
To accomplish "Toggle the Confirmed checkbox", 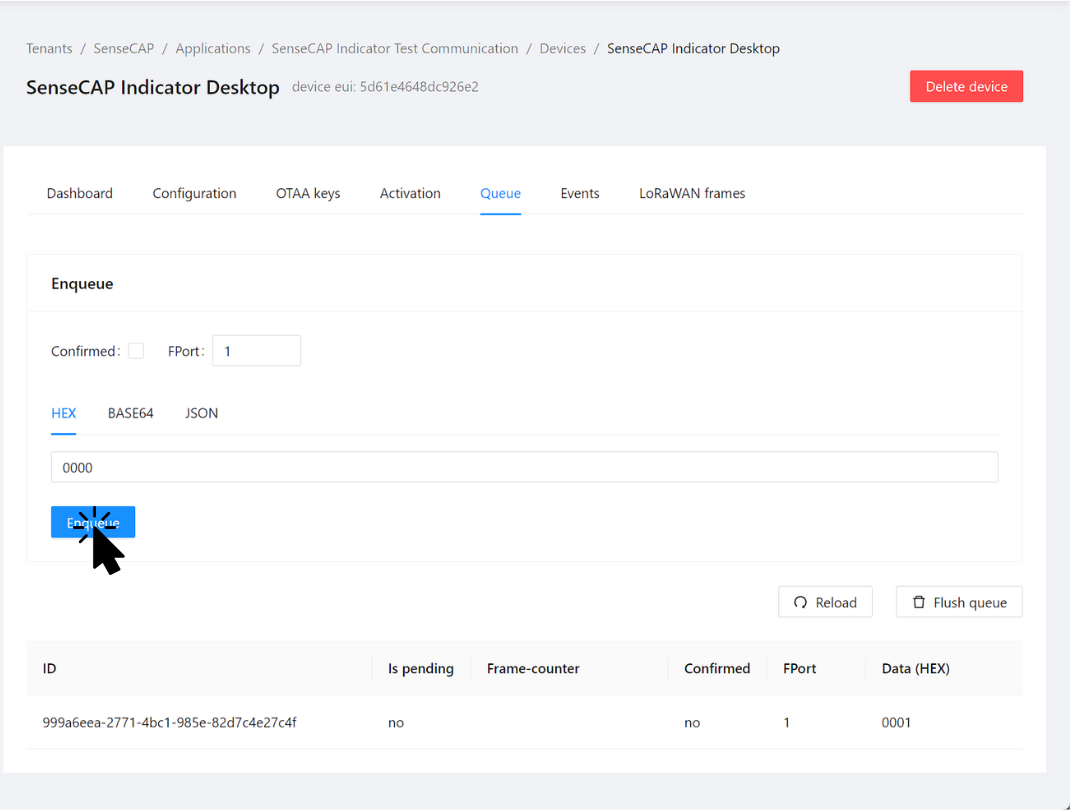I will click(x=136, y=351).
